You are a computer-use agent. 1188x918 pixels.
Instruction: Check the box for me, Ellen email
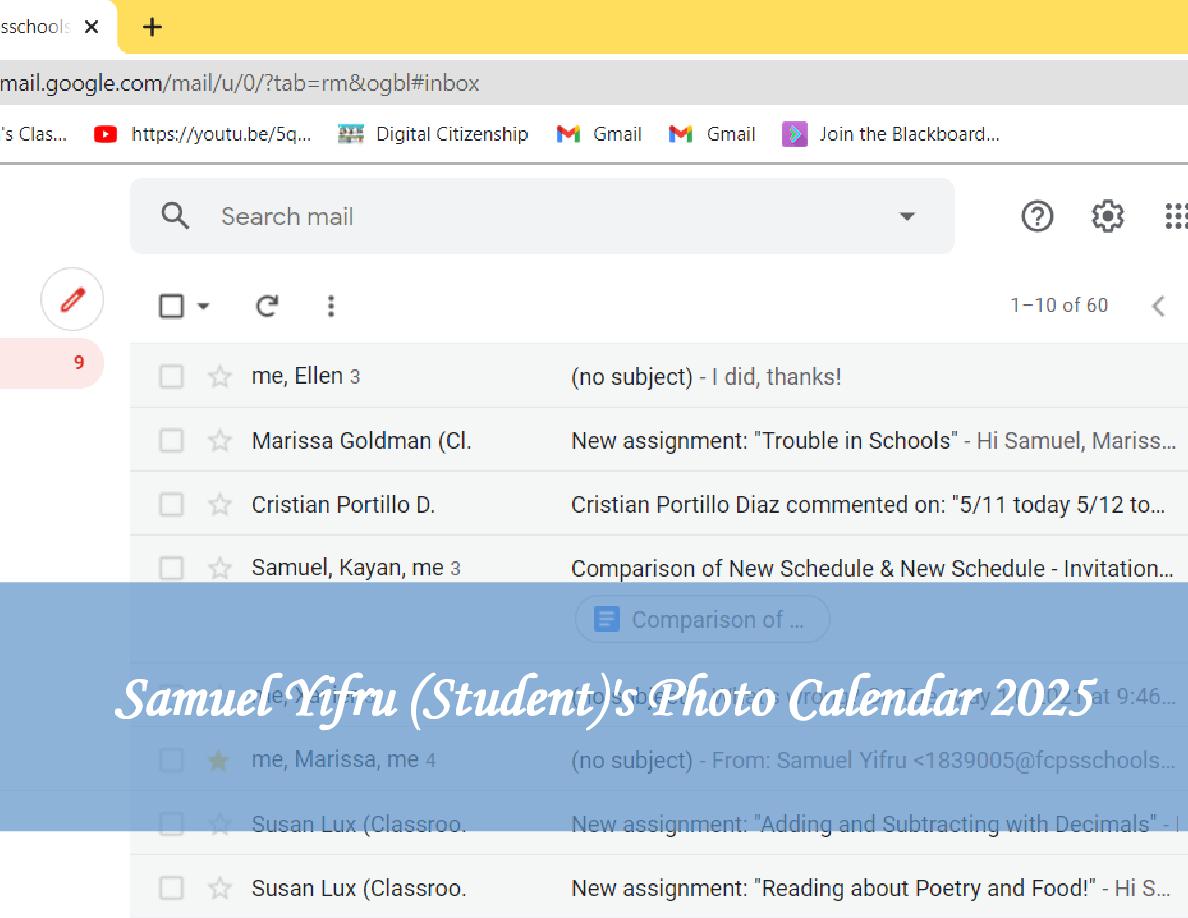[172, 377]
